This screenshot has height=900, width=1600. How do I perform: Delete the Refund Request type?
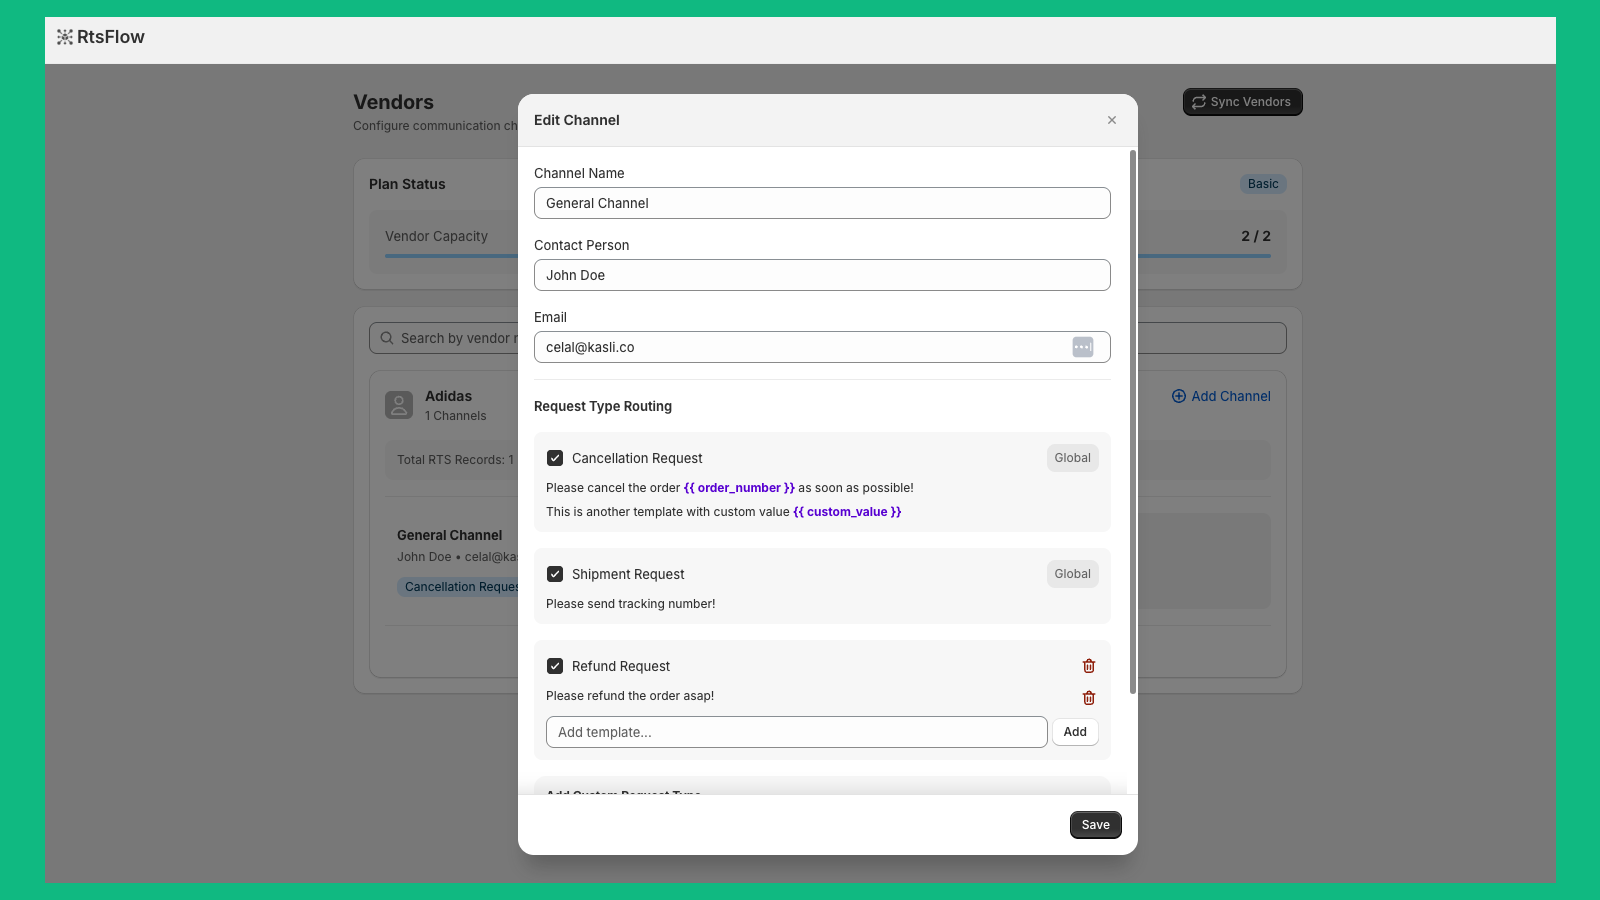(x=1089, y=666)
